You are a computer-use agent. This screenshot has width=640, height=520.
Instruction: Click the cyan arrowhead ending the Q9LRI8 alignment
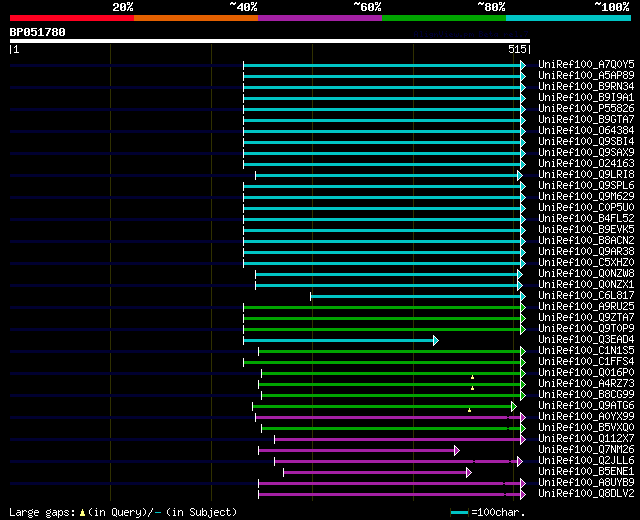[520, 176]
